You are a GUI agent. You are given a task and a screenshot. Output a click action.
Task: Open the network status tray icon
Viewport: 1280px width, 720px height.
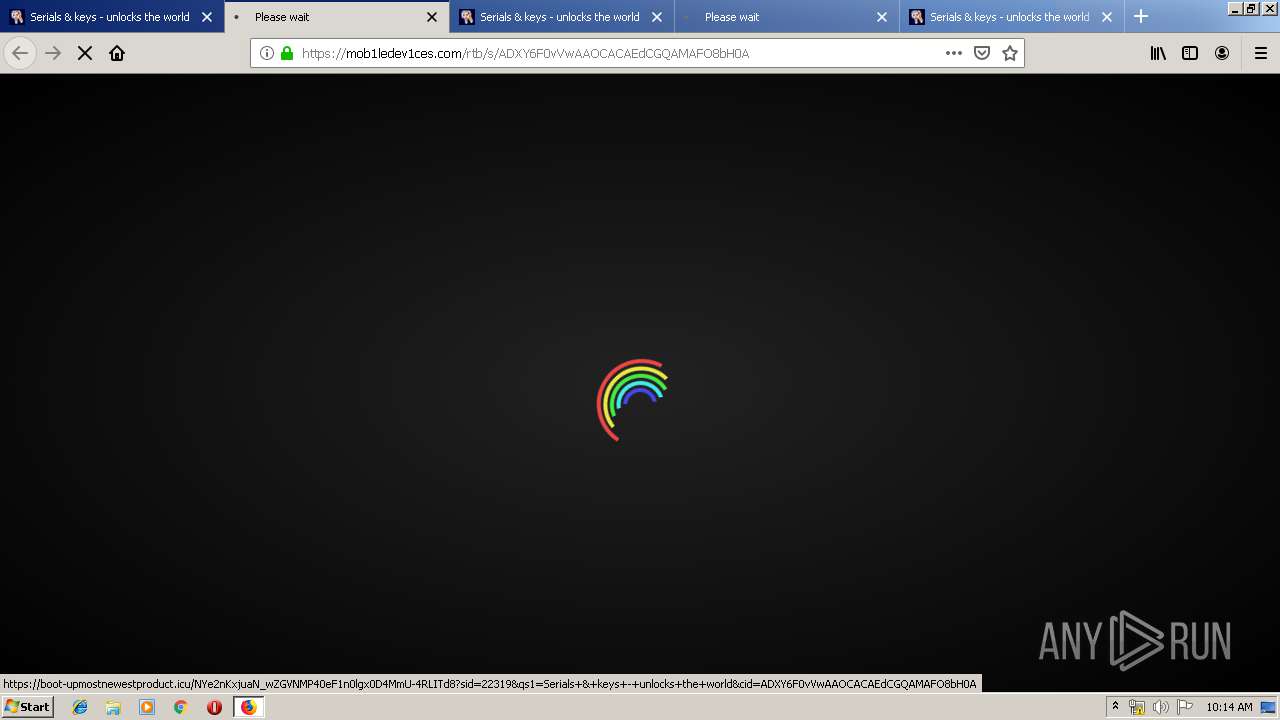click(1137, 707)
